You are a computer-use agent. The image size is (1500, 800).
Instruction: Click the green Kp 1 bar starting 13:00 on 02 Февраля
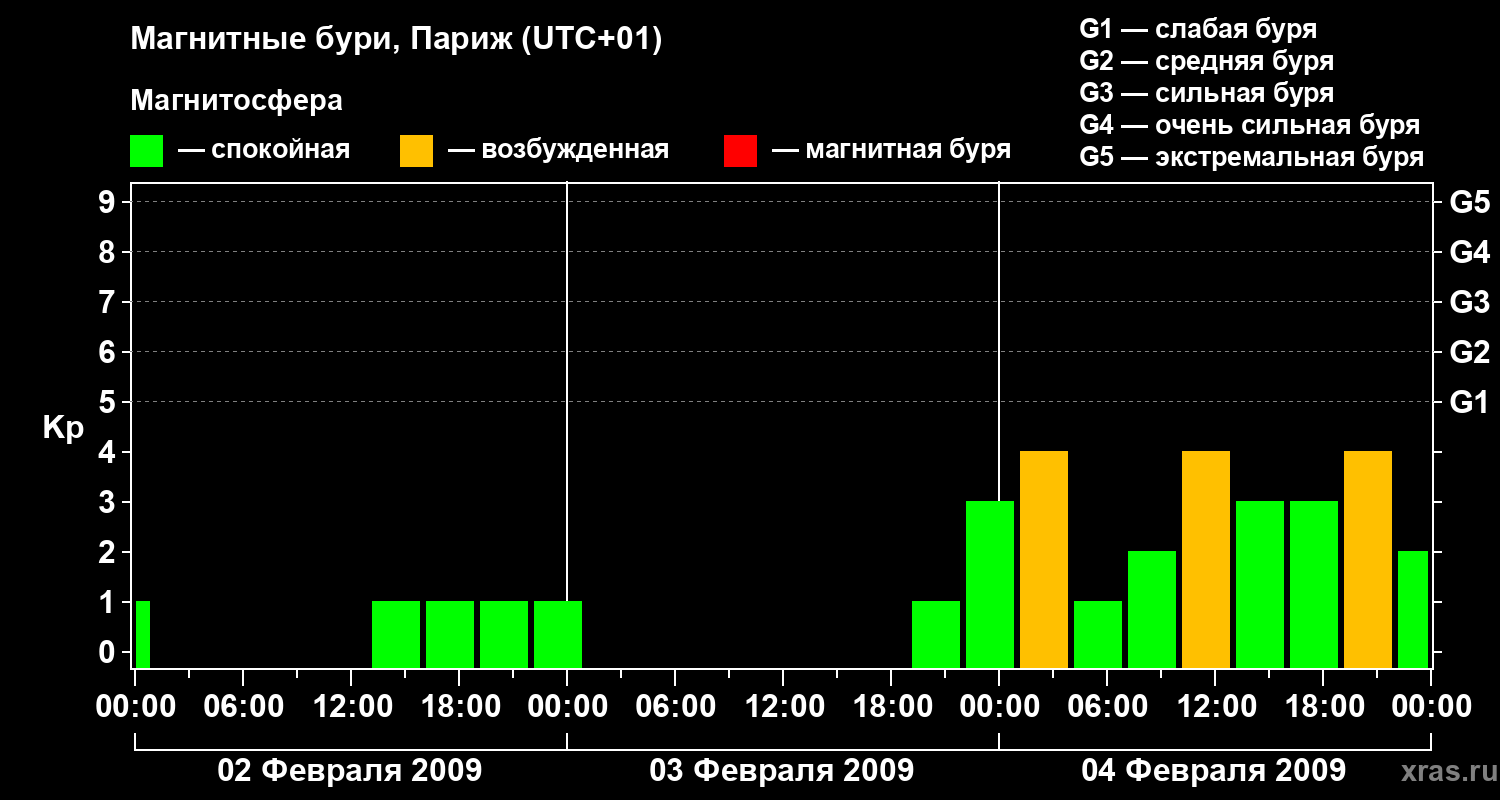coord(396,634)
